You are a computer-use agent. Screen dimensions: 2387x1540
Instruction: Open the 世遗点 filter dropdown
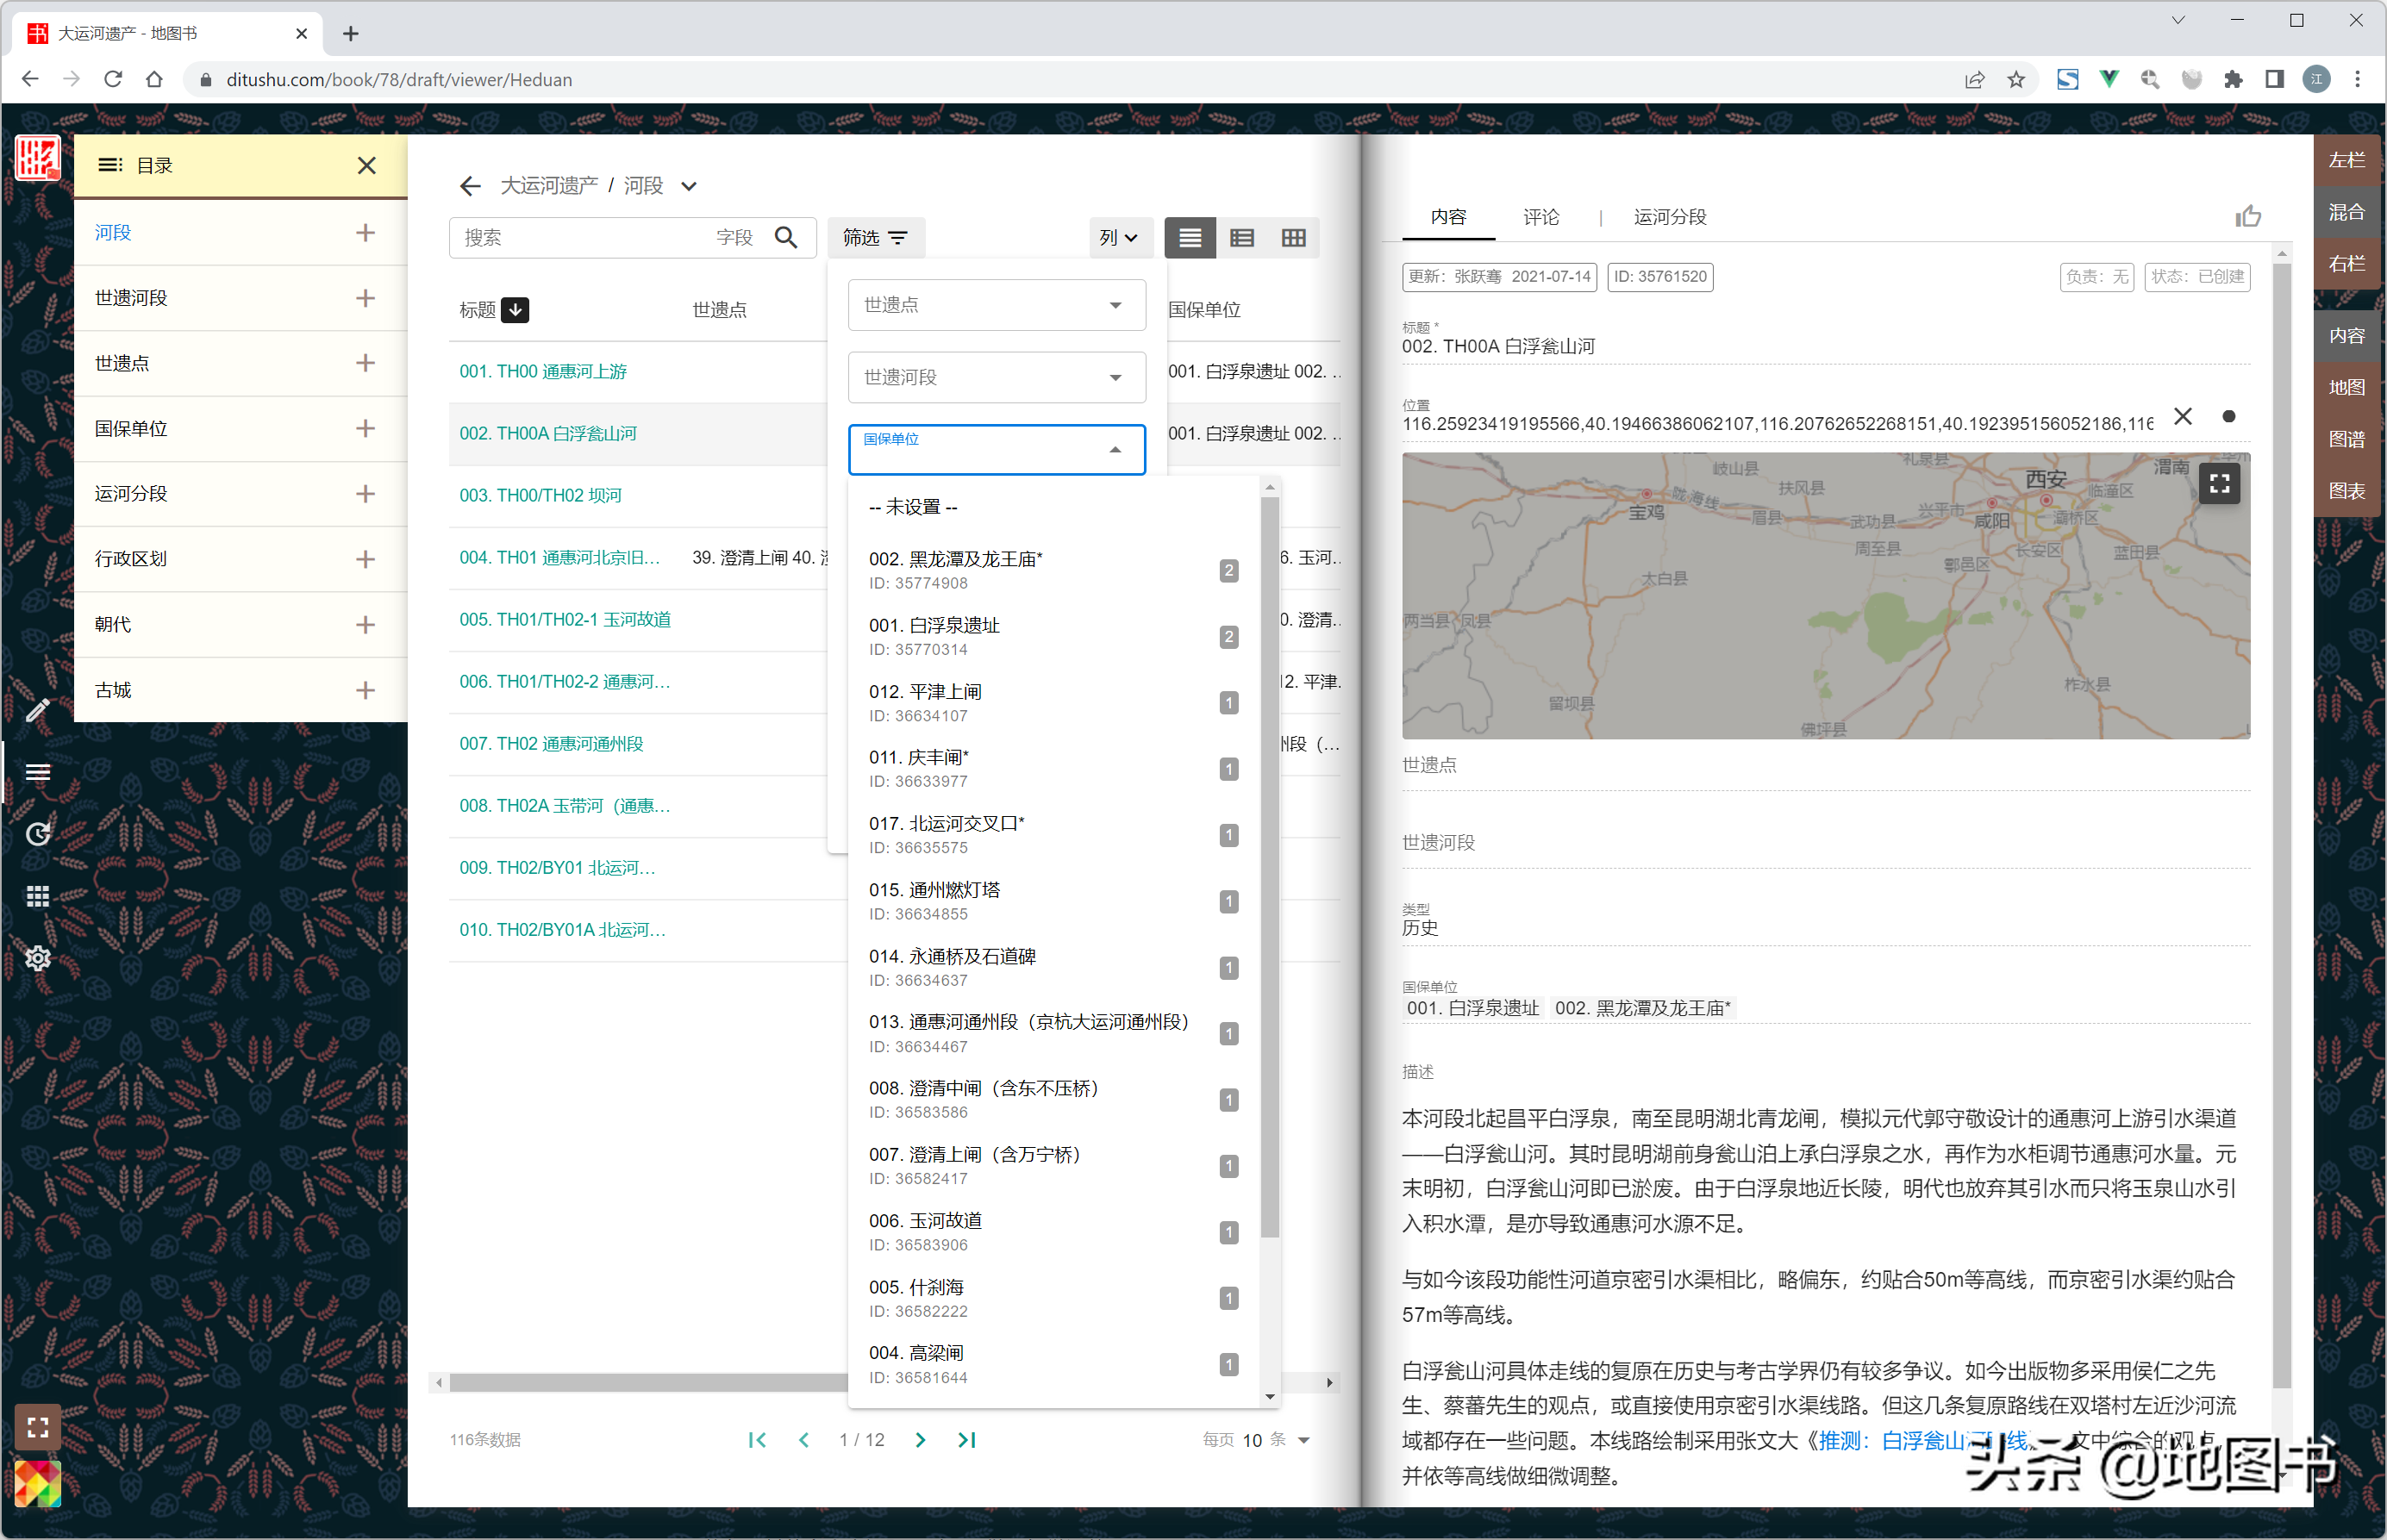(996, 305)
